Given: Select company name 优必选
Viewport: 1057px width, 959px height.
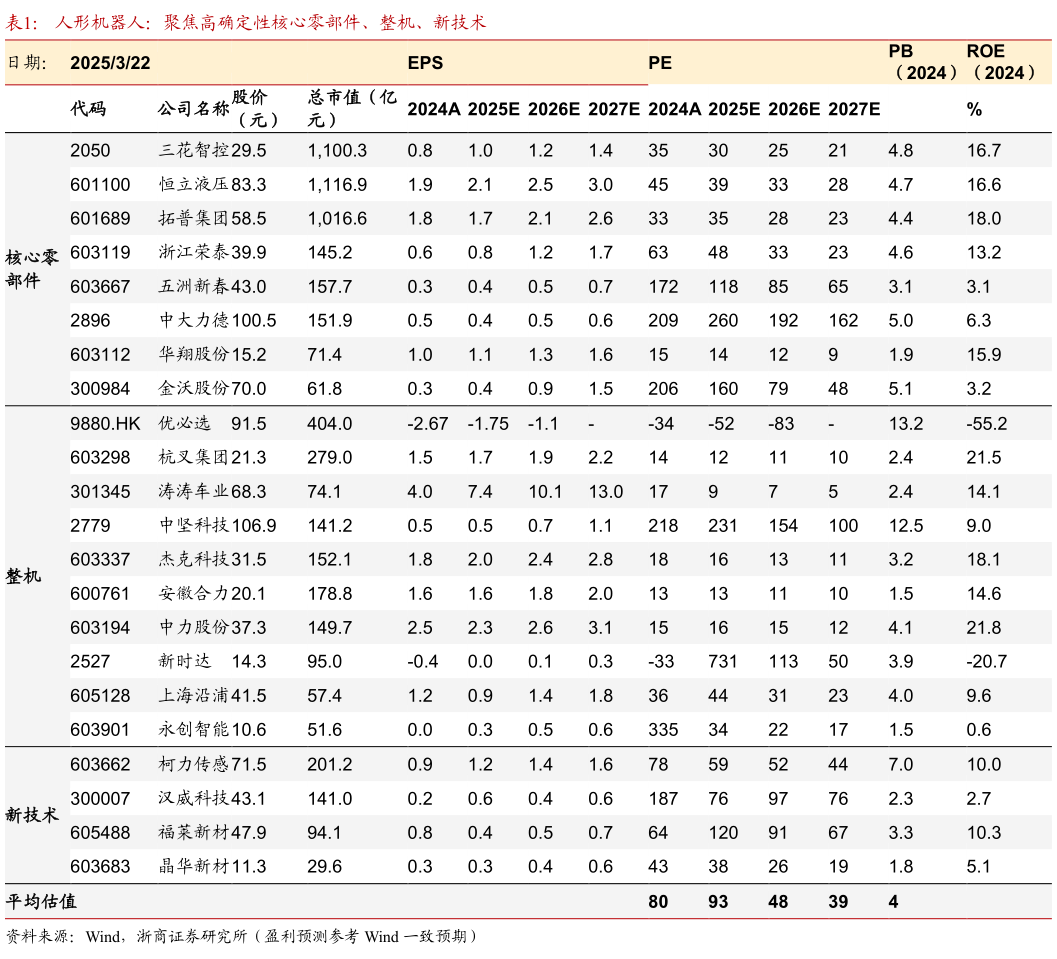Looking at the screenshot, I should coord(185,424).
